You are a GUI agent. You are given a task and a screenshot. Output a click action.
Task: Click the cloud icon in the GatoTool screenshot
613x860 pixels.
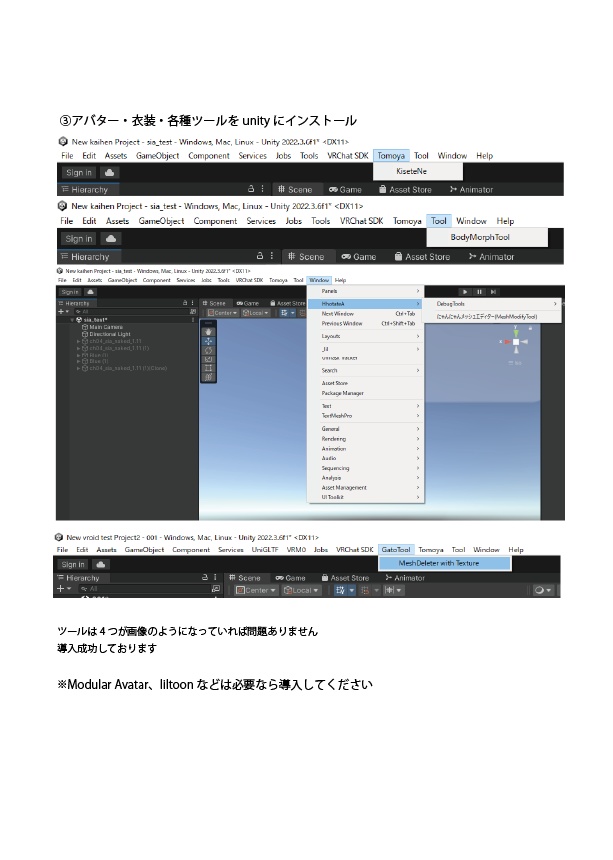tap(101, 564)
